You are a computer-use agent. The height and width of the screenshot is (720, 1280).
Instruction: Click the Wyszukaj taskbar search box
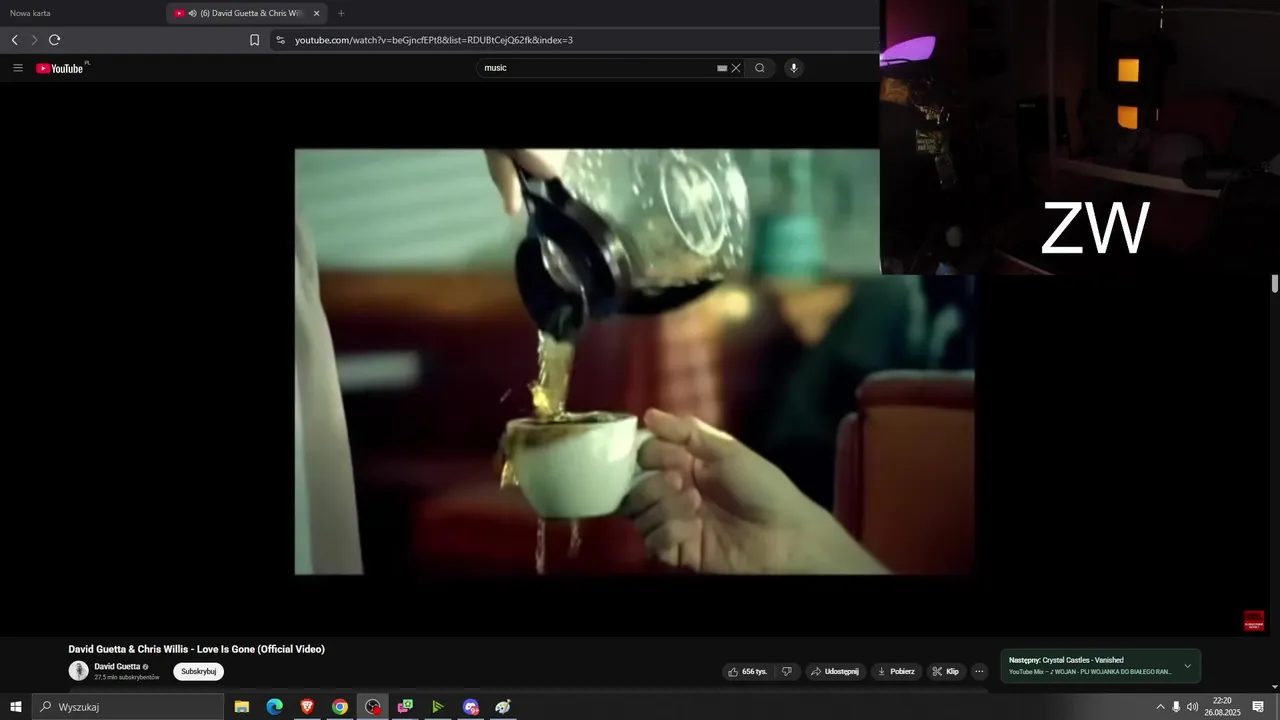128,707
